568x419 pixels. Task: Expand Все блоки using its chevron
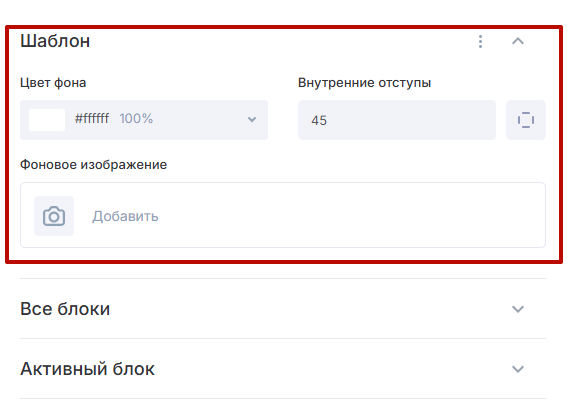(518, 309)
